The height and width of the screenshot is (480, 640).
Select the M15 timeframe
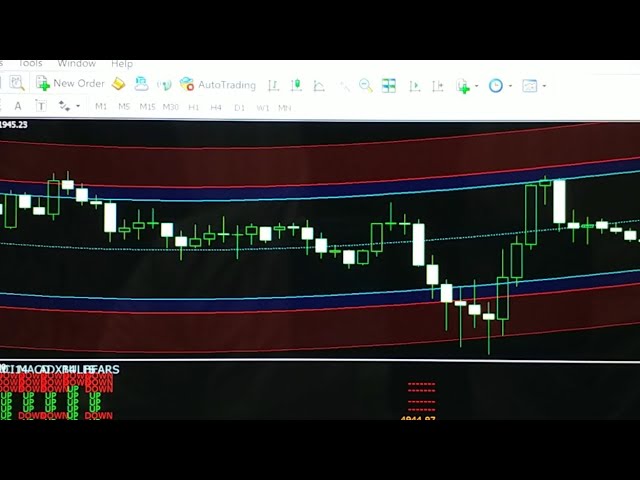pyautogui.click(x=147, y=107)
